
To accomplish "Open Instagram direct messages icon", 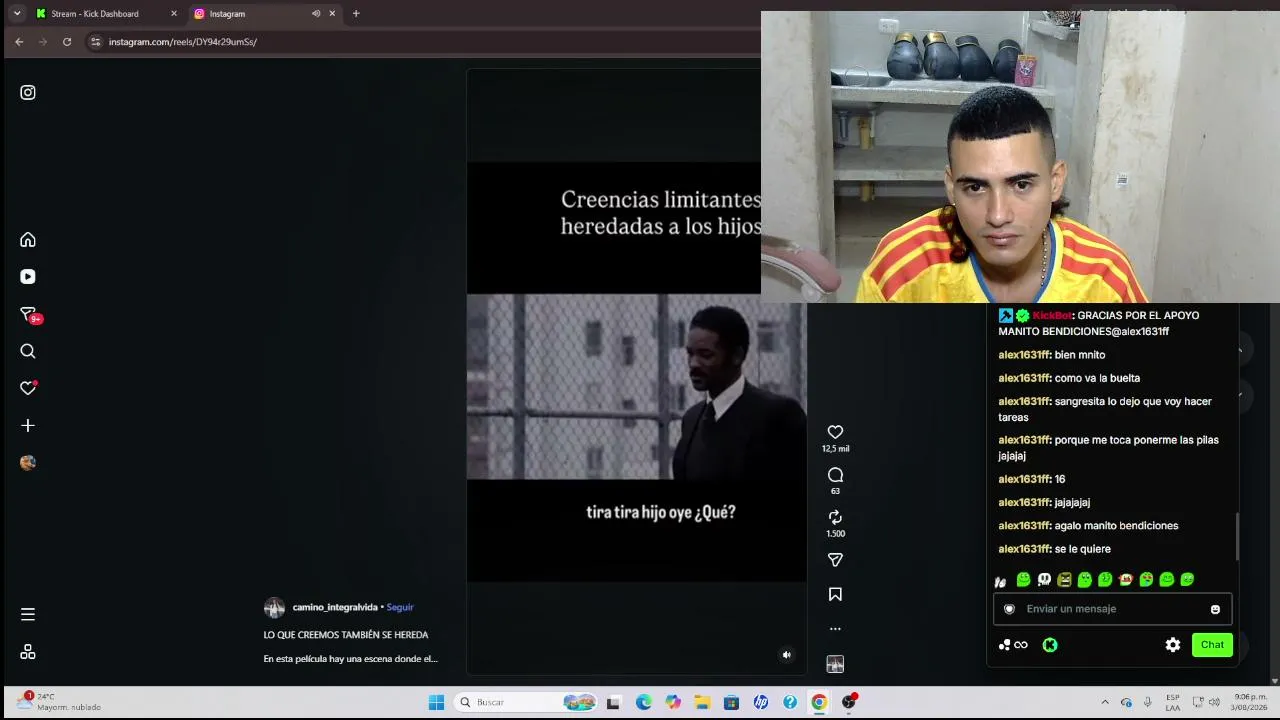I will pyautogui.click(x=28, y=314).
